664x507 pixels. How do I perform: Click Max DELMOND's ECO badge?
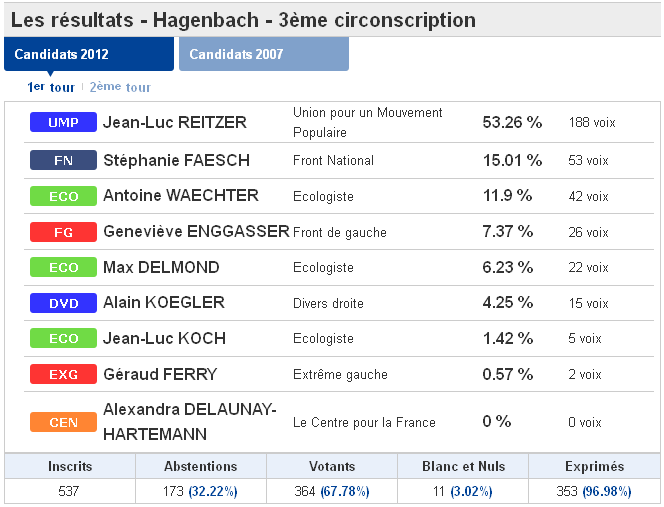pyautogui.click(x=63, y=267)
